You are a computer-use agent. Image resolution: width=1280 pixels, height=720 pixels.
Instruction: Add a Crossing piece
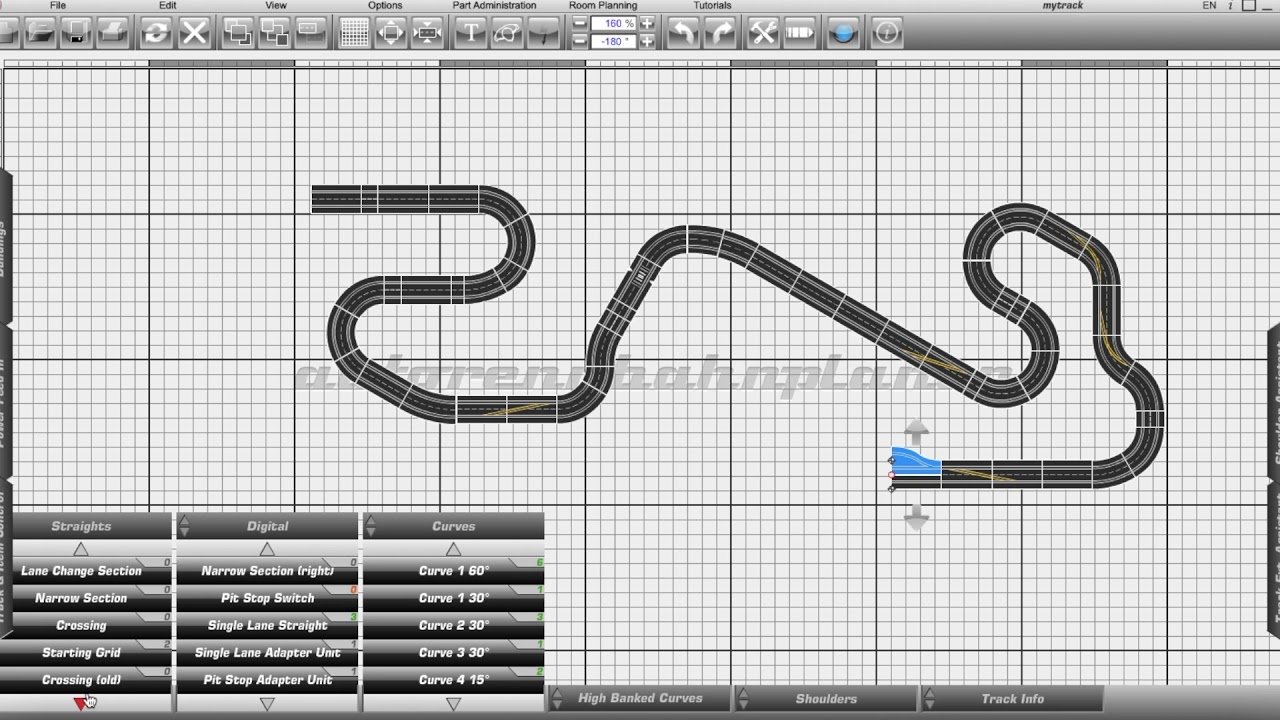pyautogui.click(x=82, y=625)
